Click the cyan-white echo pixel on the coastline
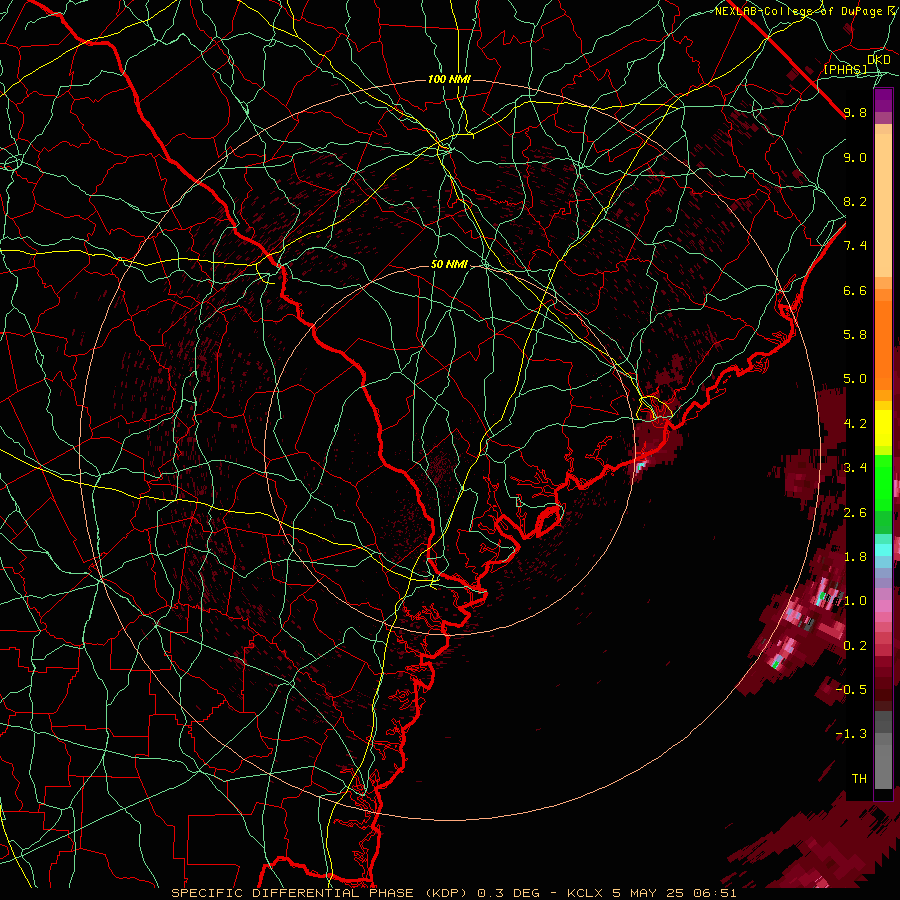Viewport: 900px width, 900px height. click(x=641, y=464)
